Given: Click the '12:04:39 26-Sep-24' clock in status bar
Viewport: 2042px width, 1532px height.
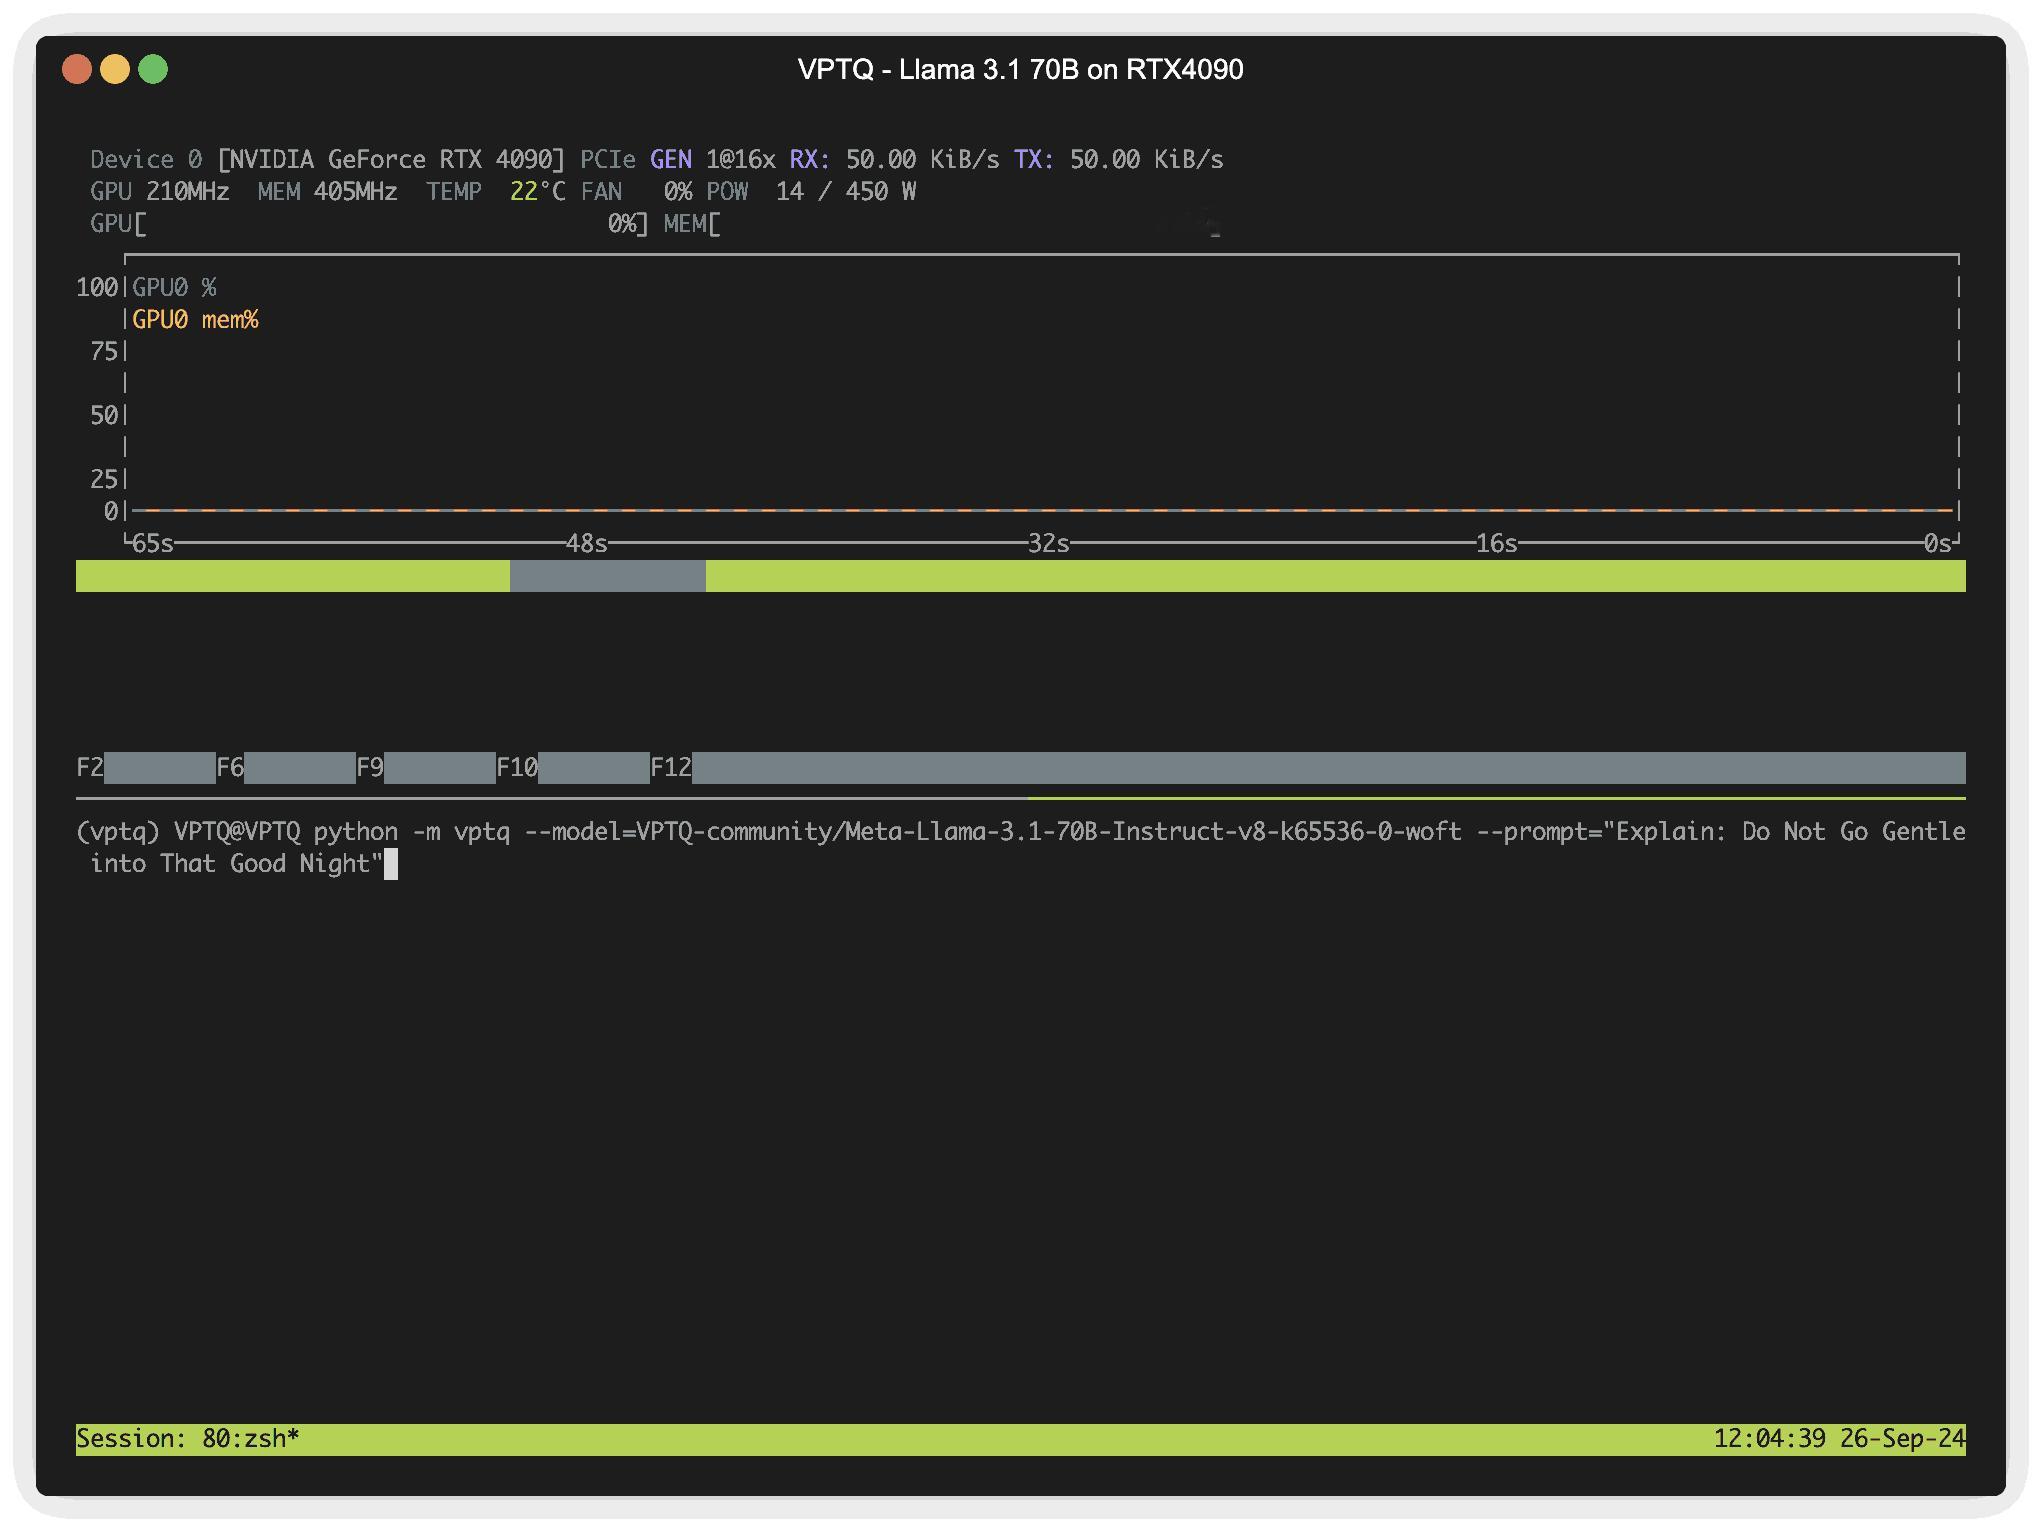Looking at the screenshot, I should [x=1840, y=1440].
